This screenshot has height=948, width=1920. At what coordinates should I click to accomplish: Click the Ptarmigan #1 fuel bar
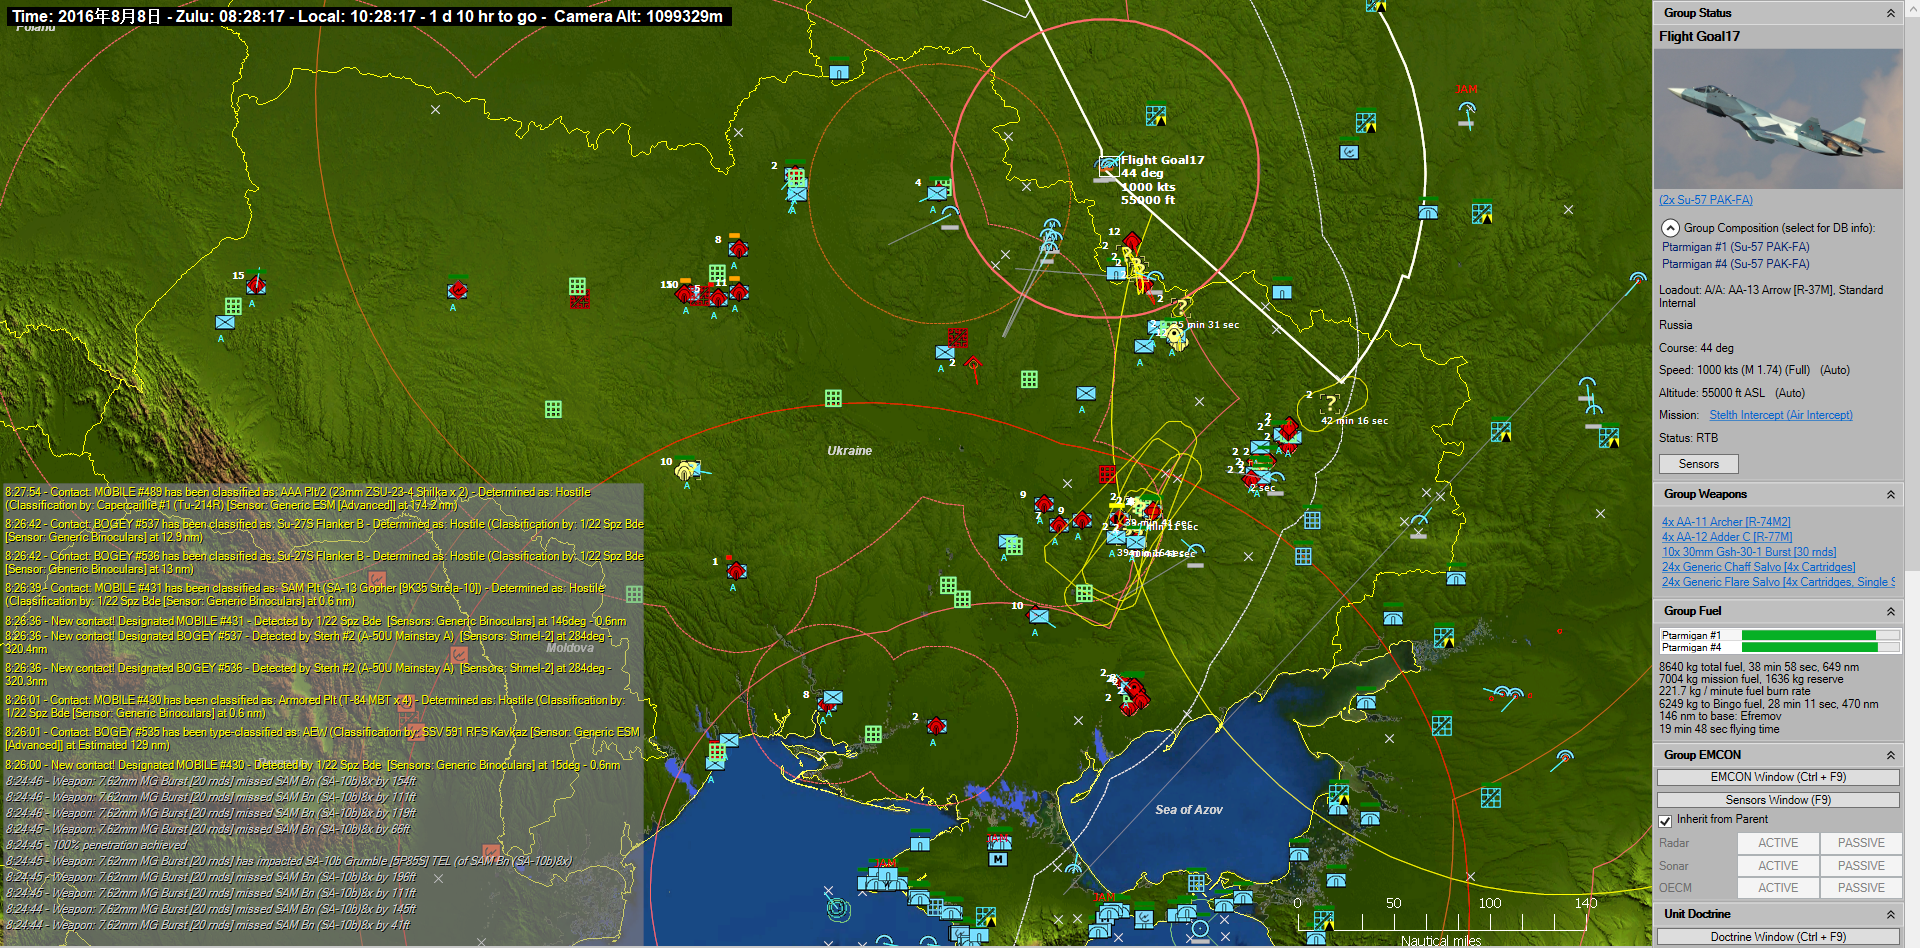pyautogui.click(x=1820, y=635)
